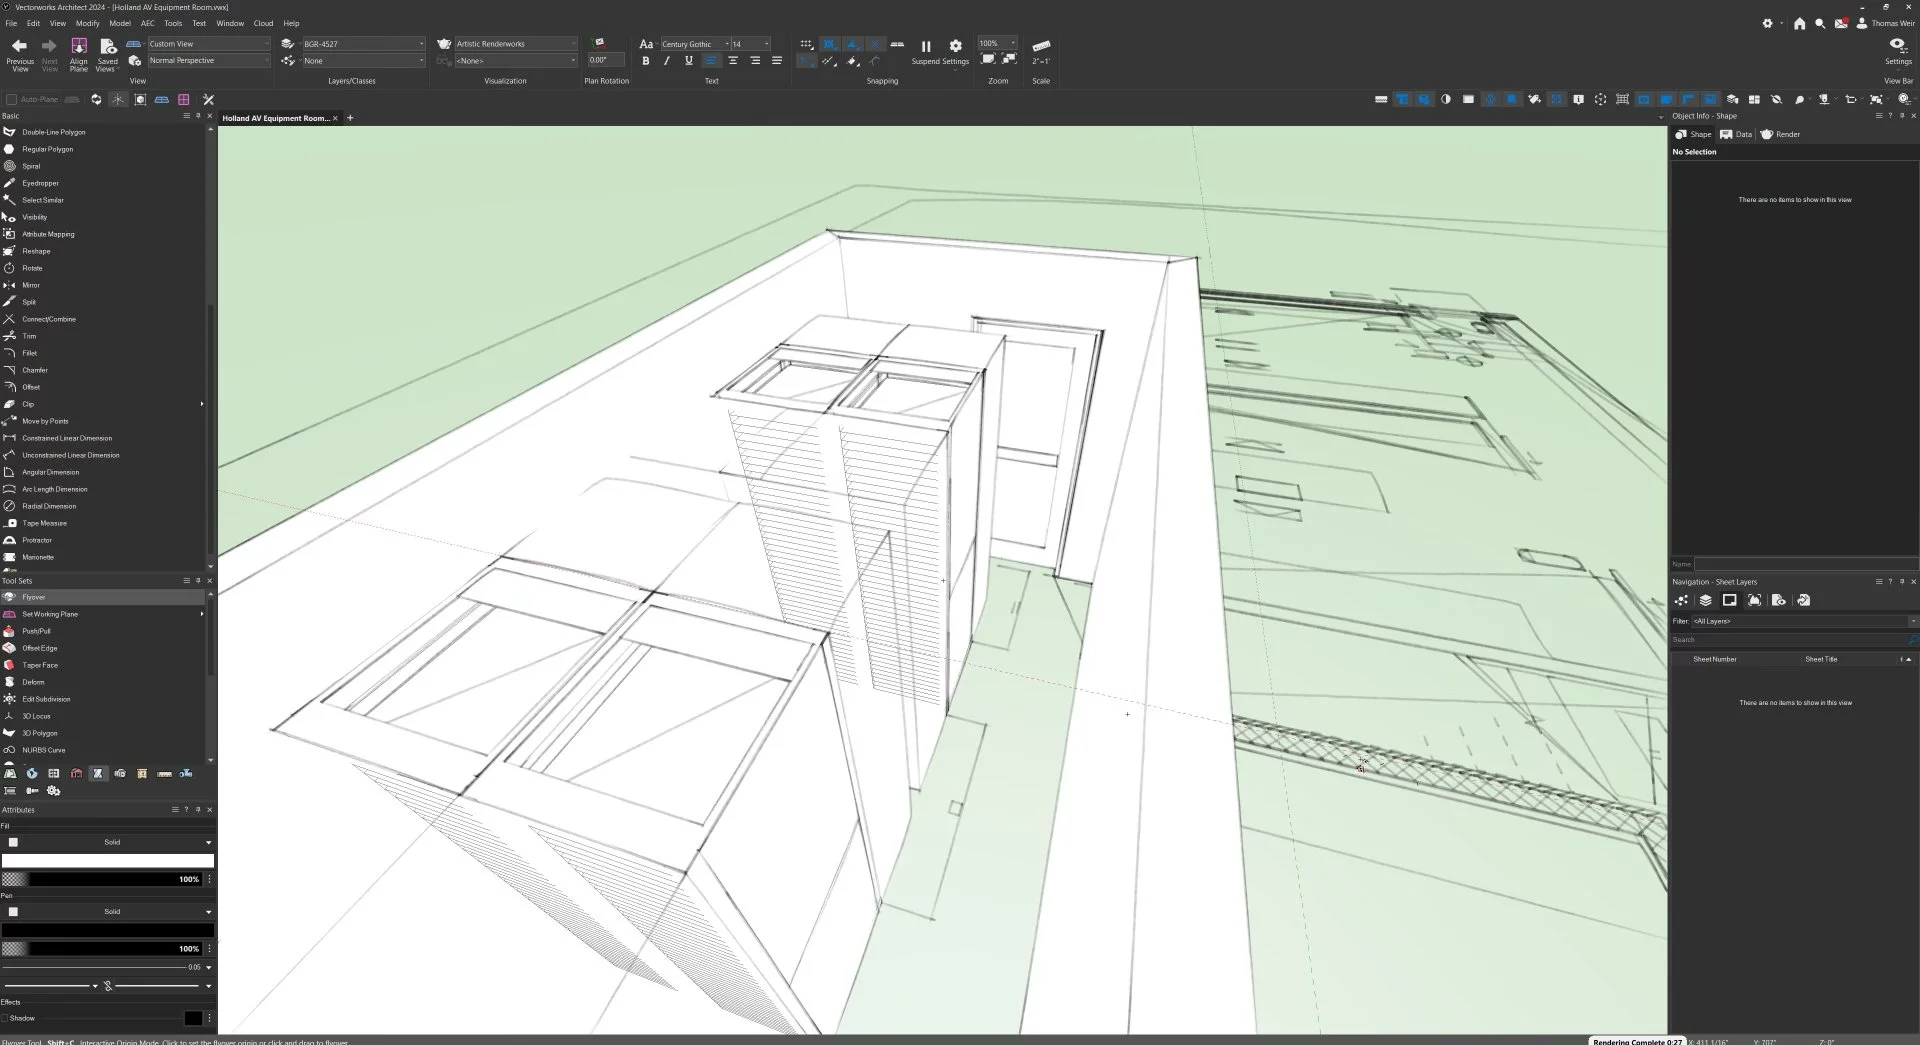Click the white fill color swatch
The image size is (1920, 1045).
[x=108, y=861]
